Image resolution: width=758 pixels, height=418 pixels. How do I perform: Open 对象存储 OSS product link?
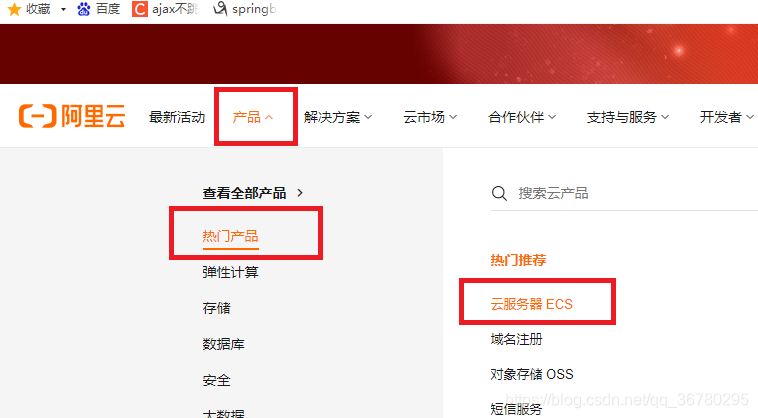point(532,374)
